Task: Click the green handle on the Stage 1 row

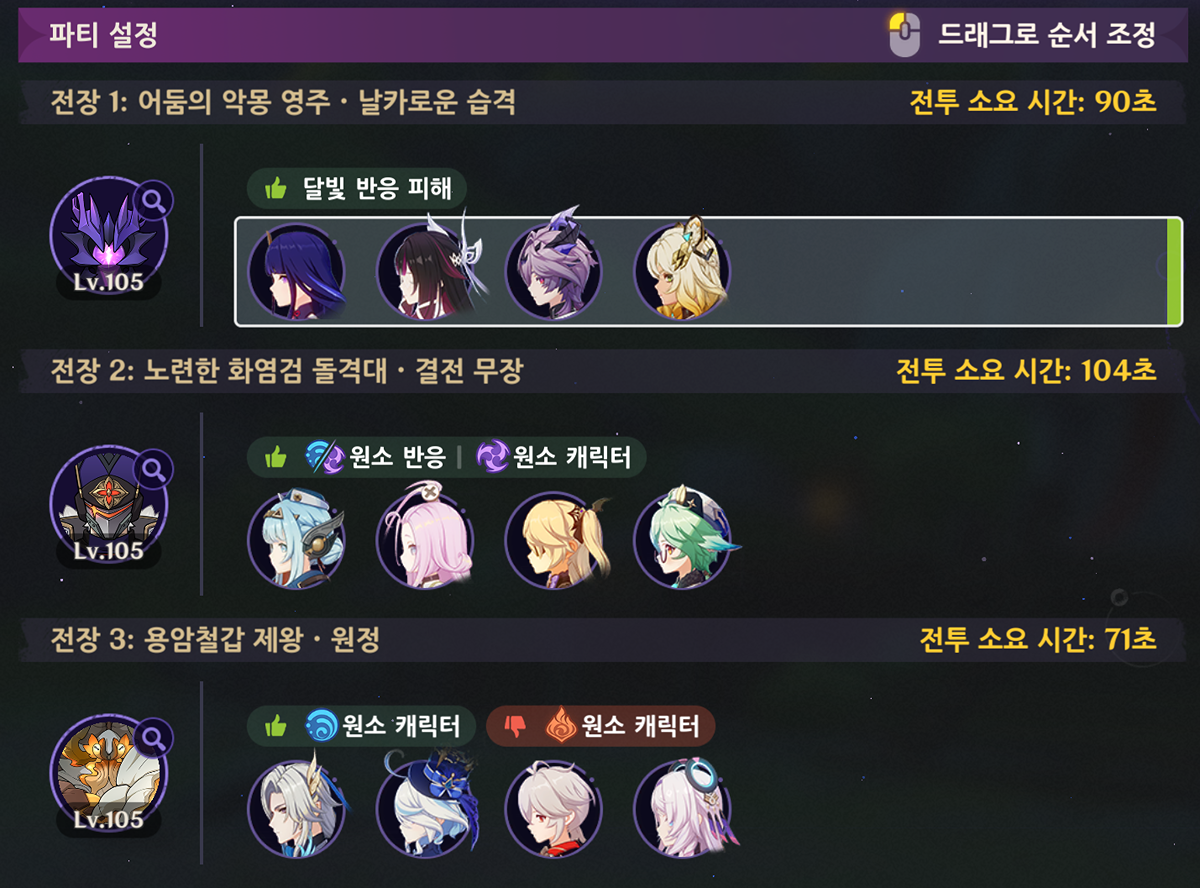Action: (1174, 271)
